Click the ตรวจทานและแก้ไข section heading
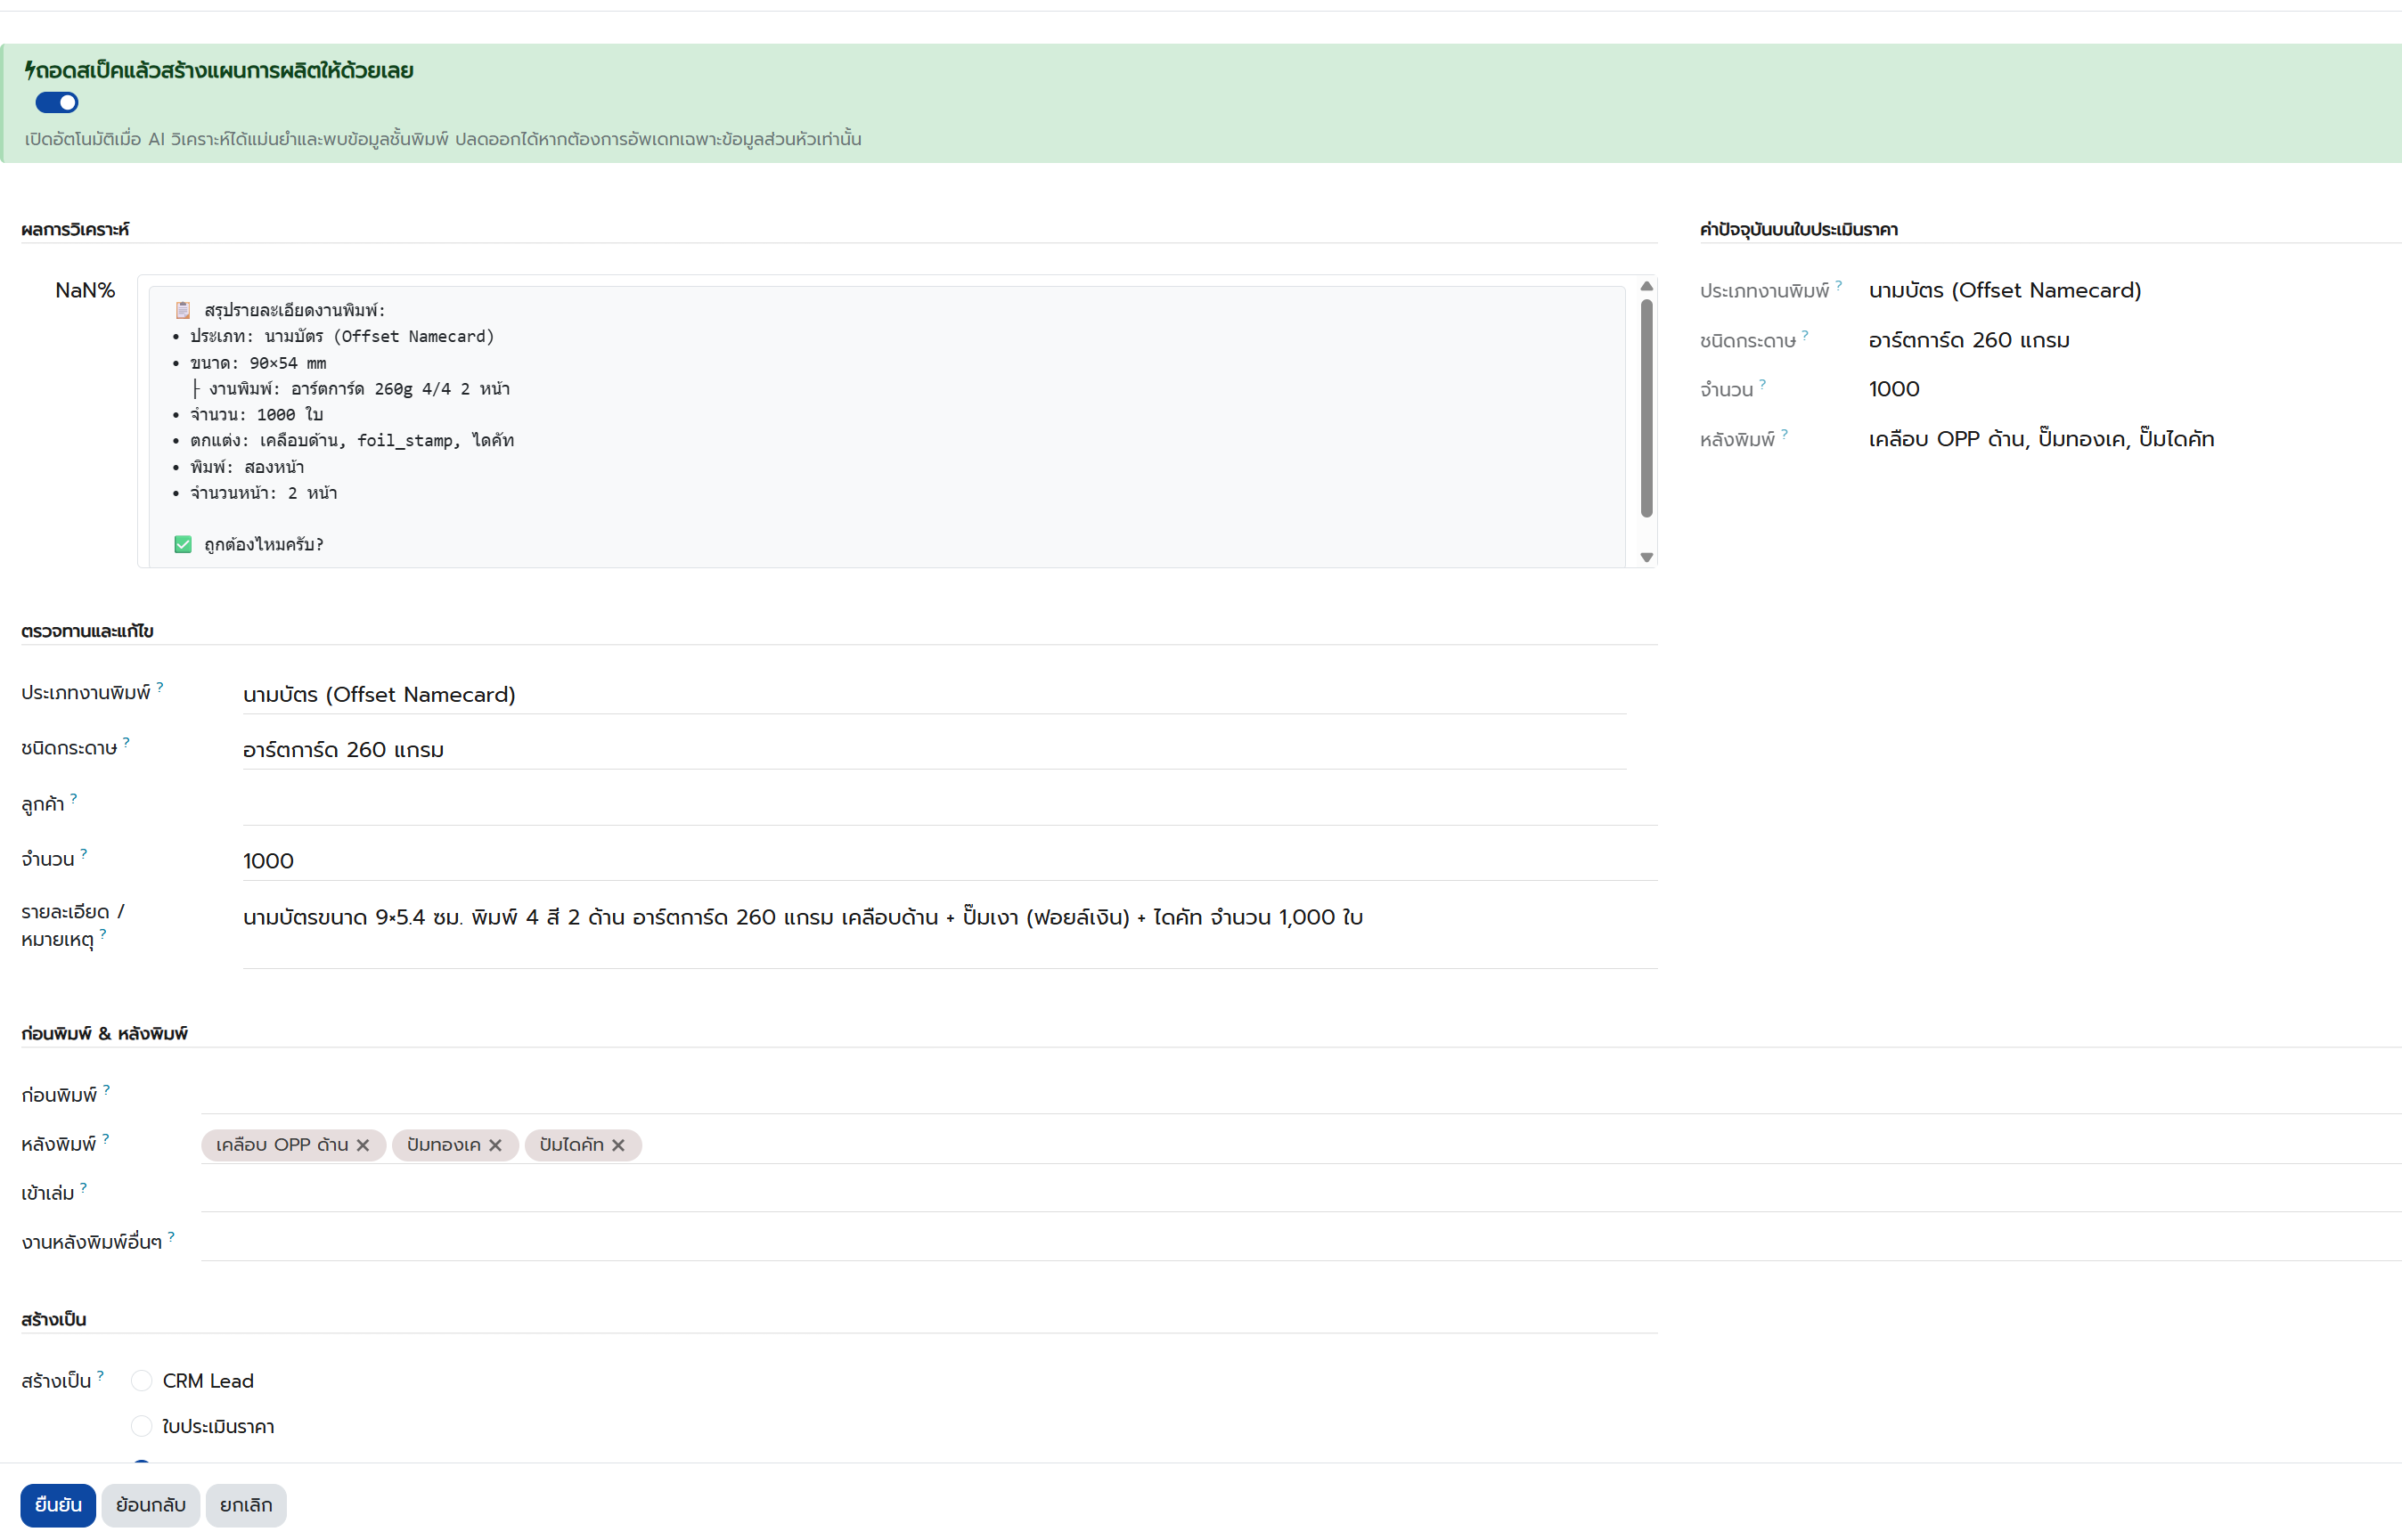This screenshot has width=2402, height=1540. [87, 631]
